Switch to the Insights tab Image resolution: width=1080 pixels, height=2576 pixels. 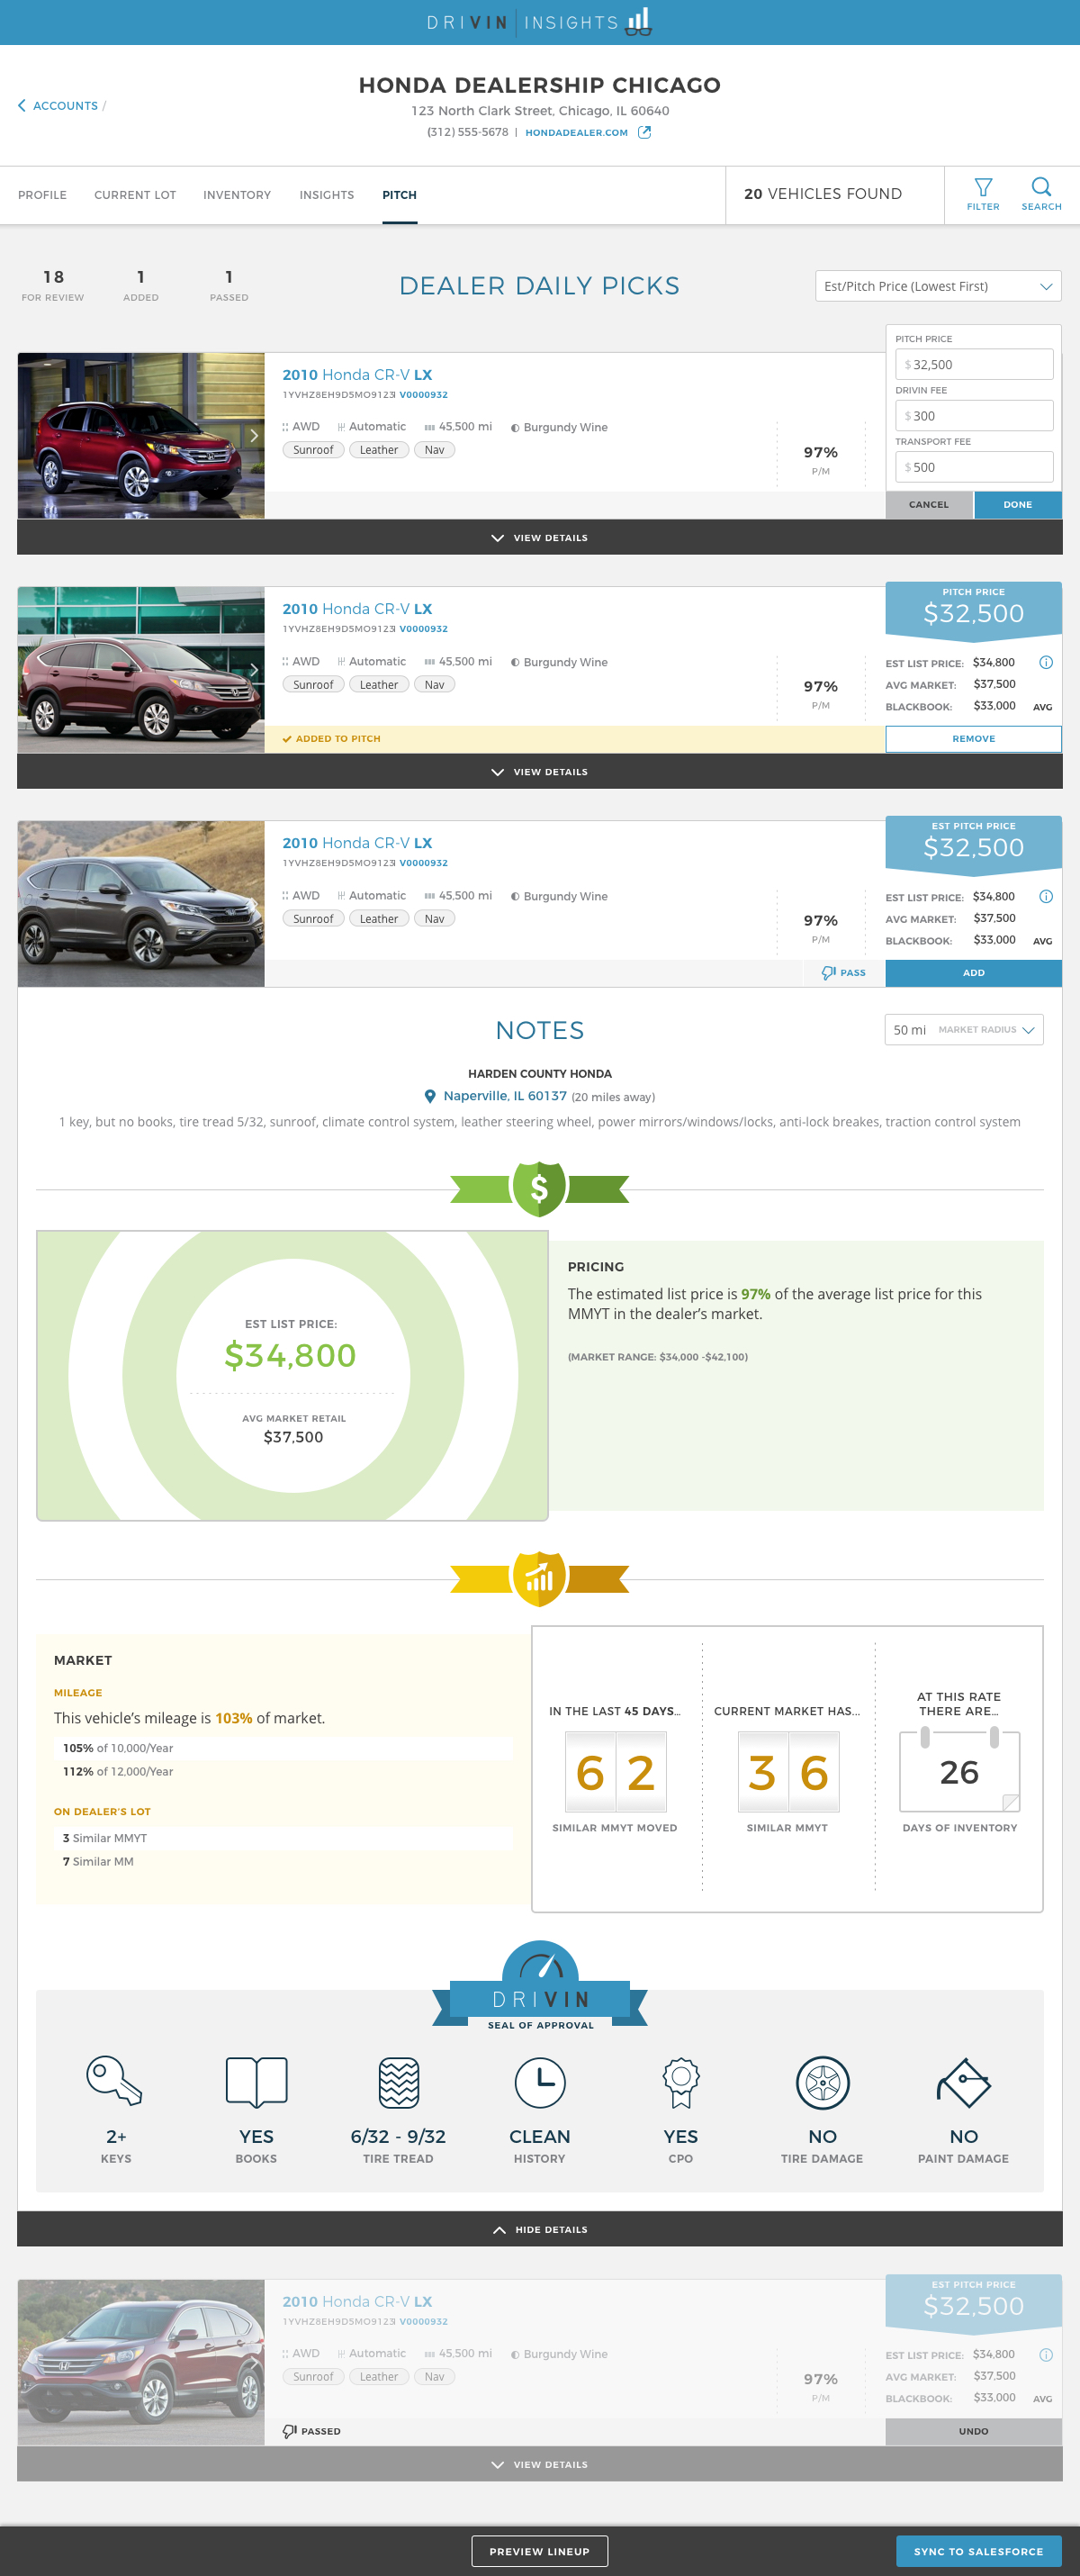tap(327, 195)
